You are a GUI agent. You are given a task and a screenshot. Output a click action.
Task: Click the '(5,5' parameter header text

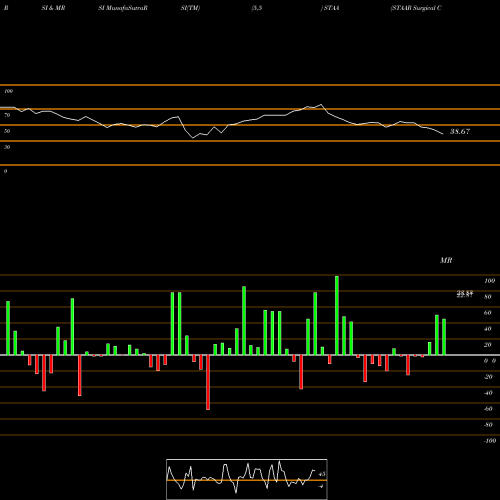coord(257,8)
